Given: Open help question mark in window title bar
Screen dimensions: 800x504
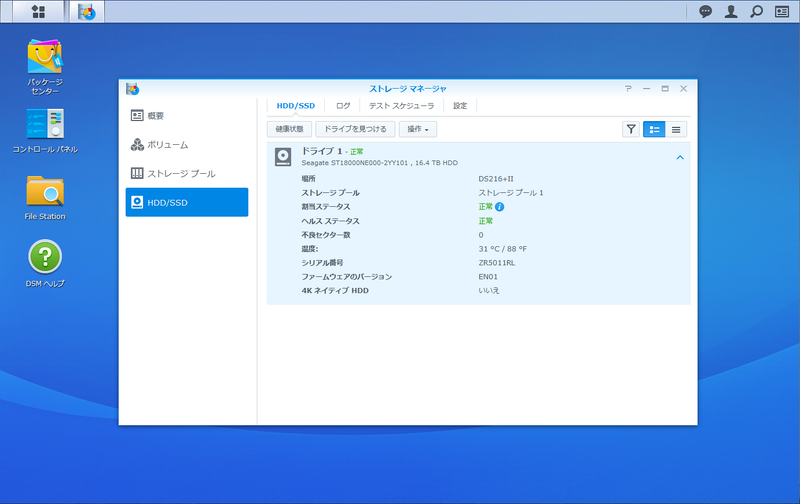Looking at the screenshot, I should tap(628, 89).
